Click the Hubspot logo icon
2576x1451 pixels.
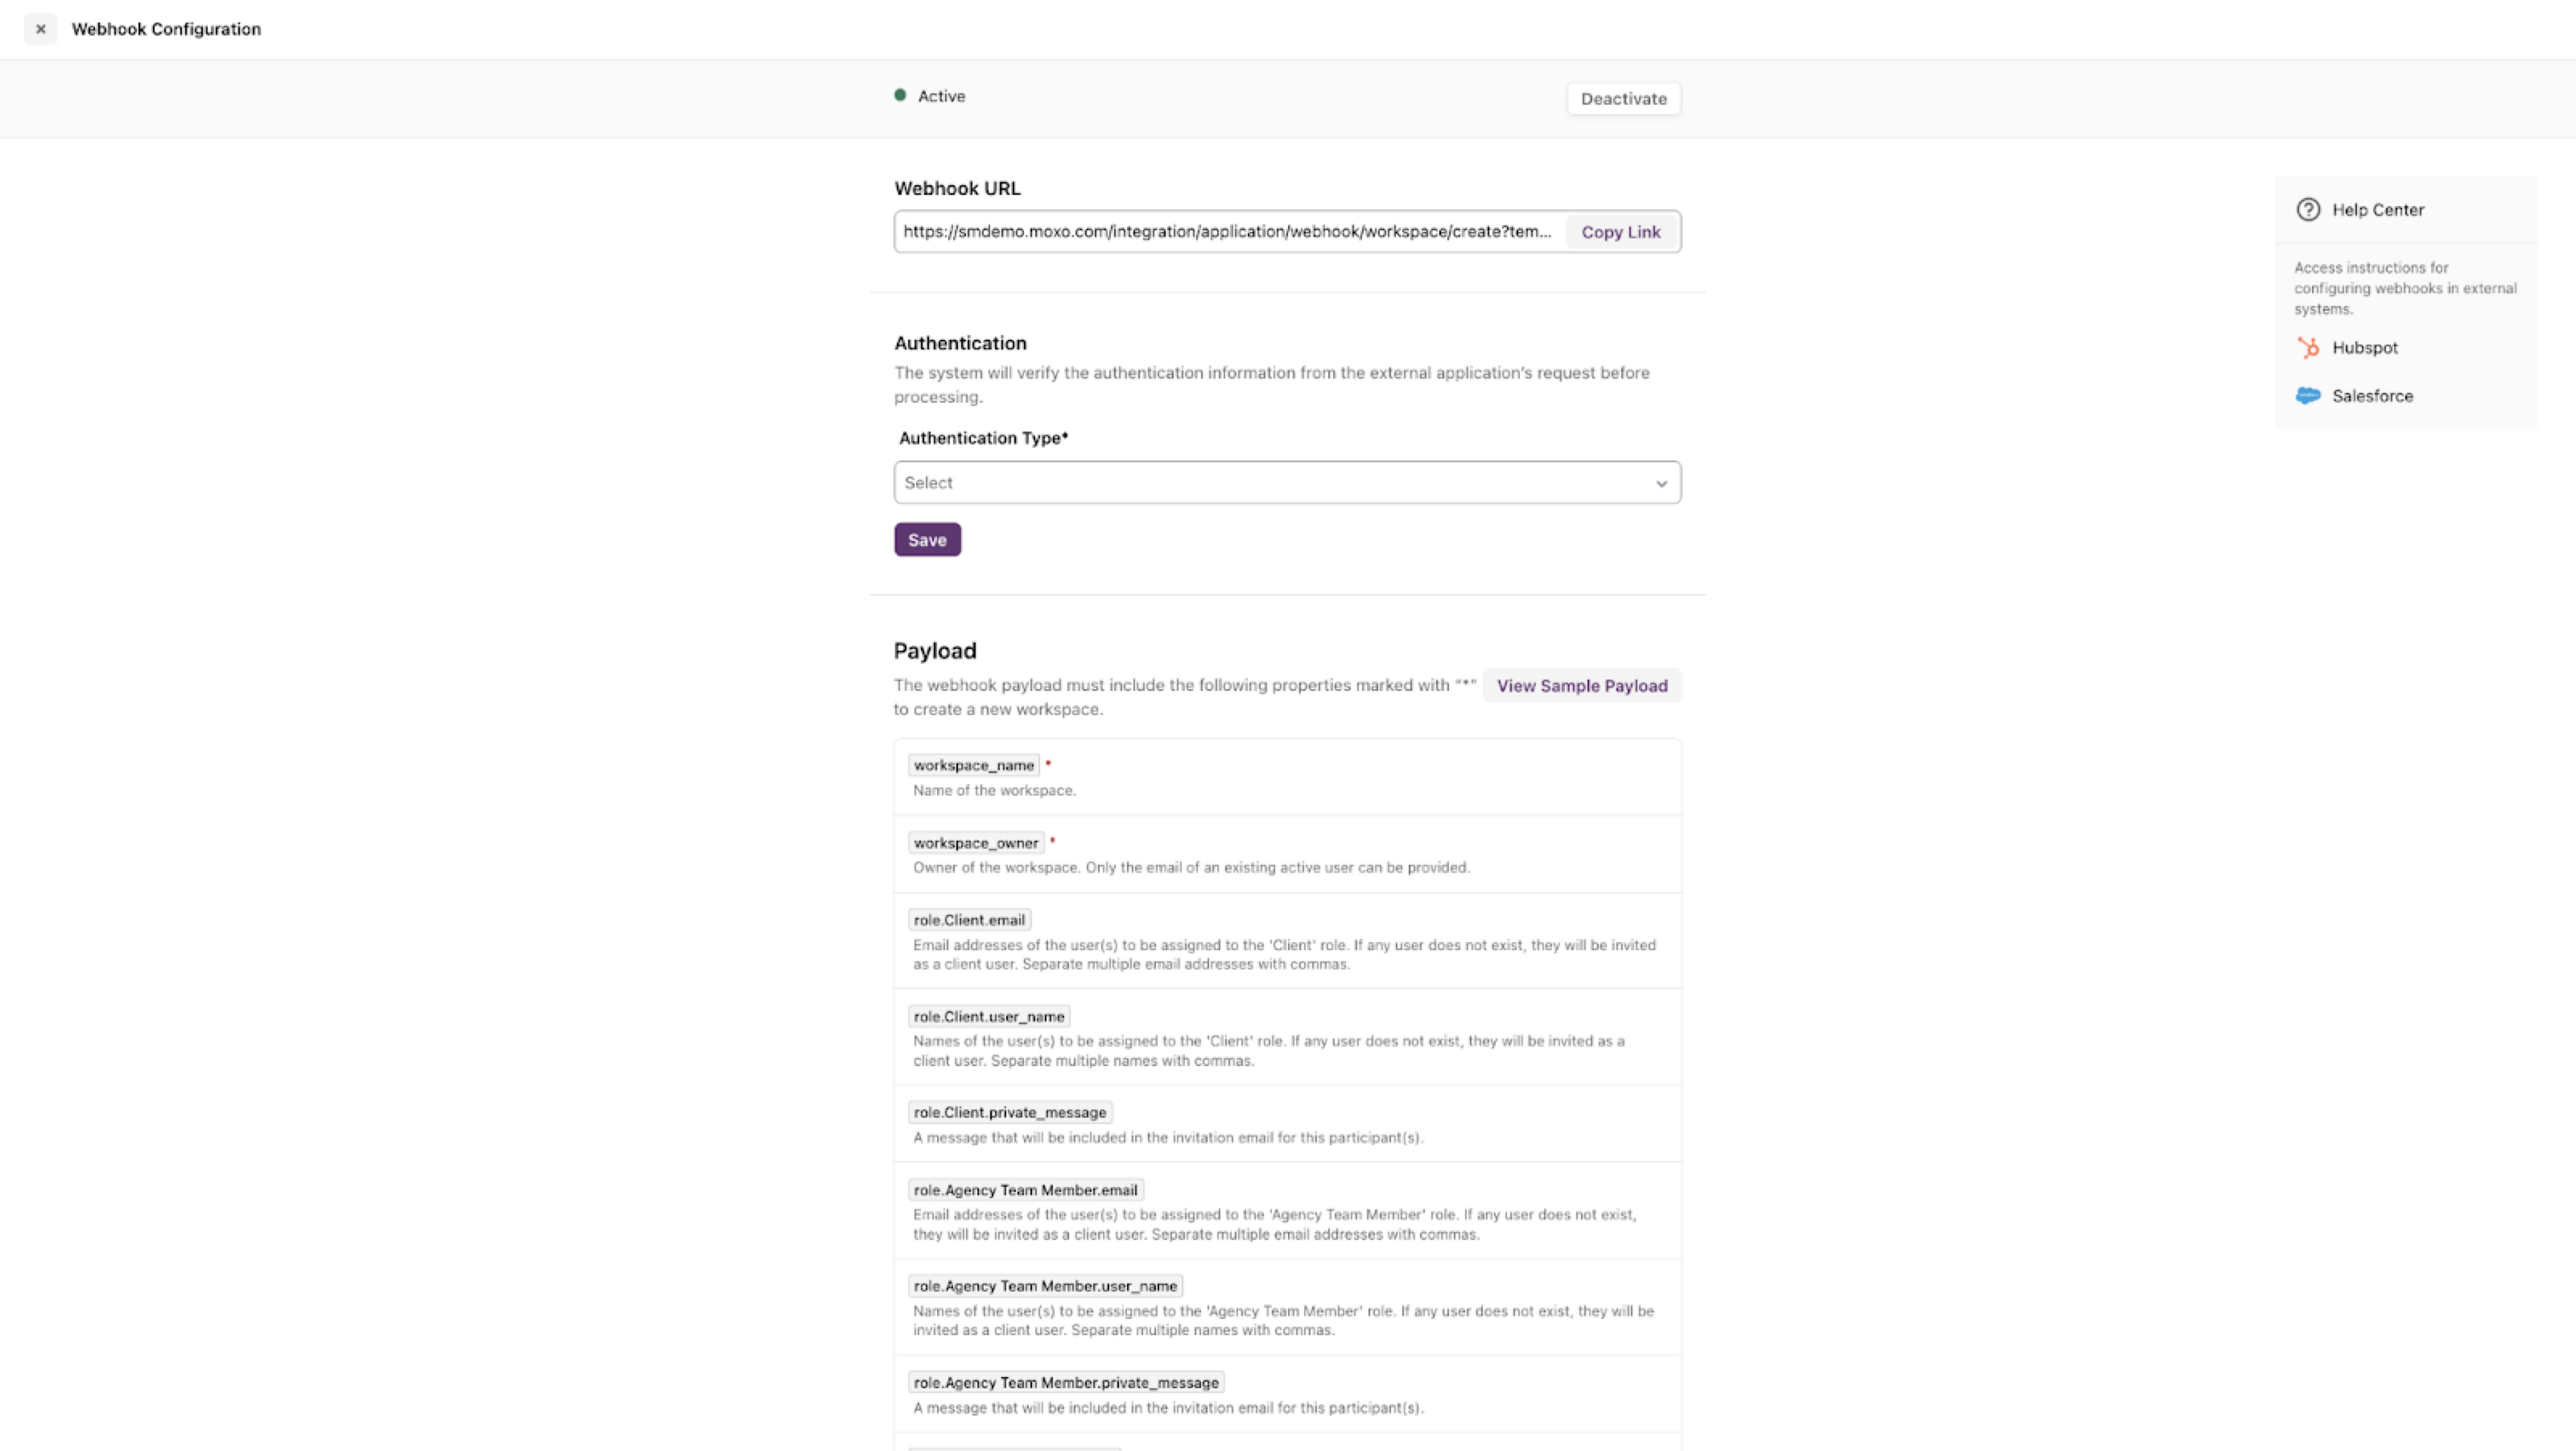pos(2308,348)
